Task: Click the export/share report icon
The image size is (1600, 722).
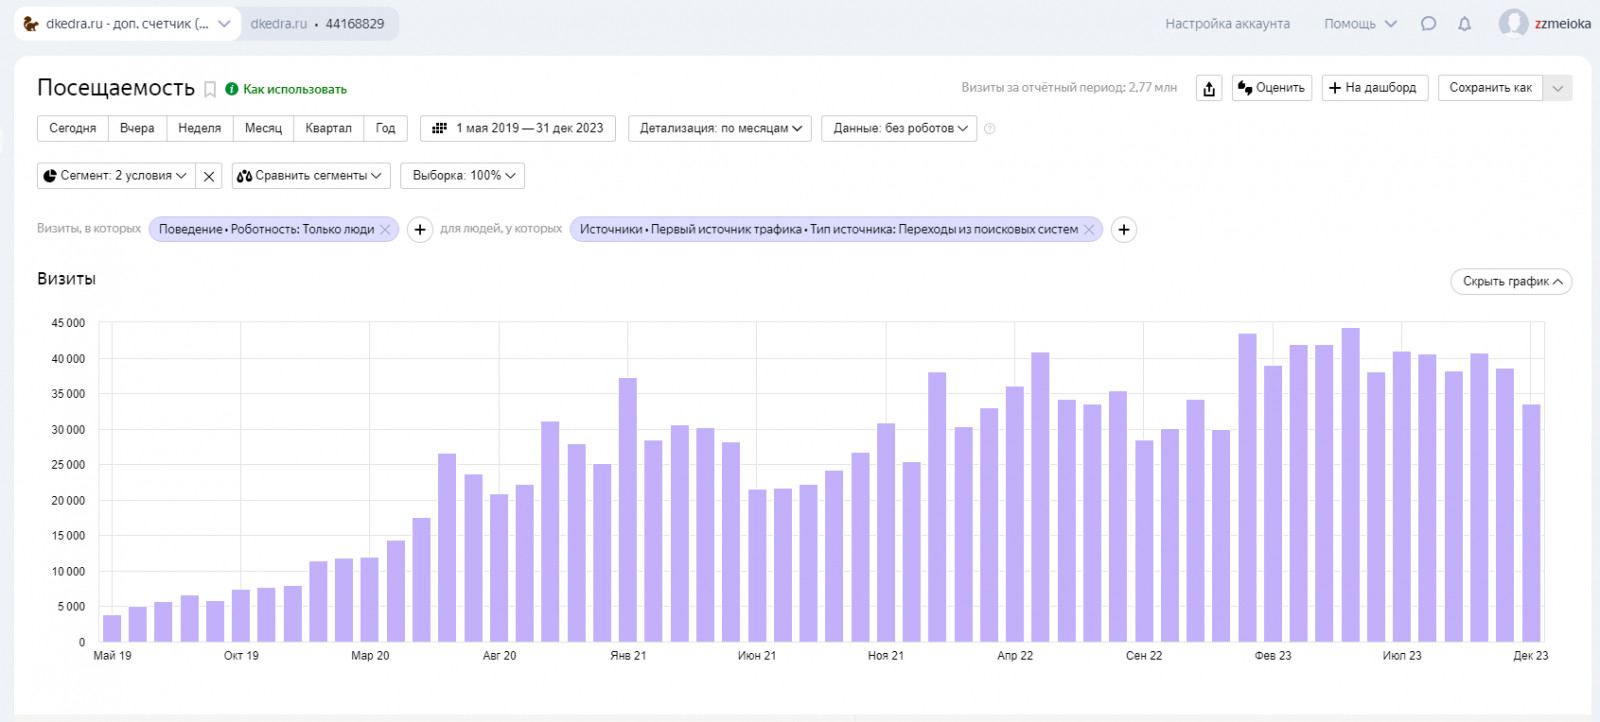Action: (x=1209, y=88)
